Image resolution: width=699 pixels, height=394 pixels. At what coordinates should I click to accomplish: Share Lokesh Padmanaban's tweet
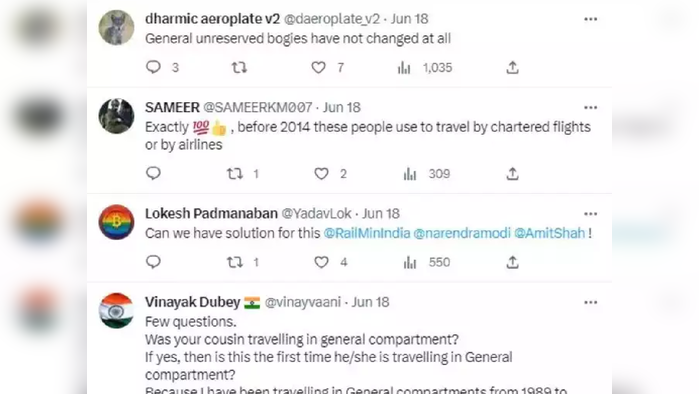pos(512,262)
